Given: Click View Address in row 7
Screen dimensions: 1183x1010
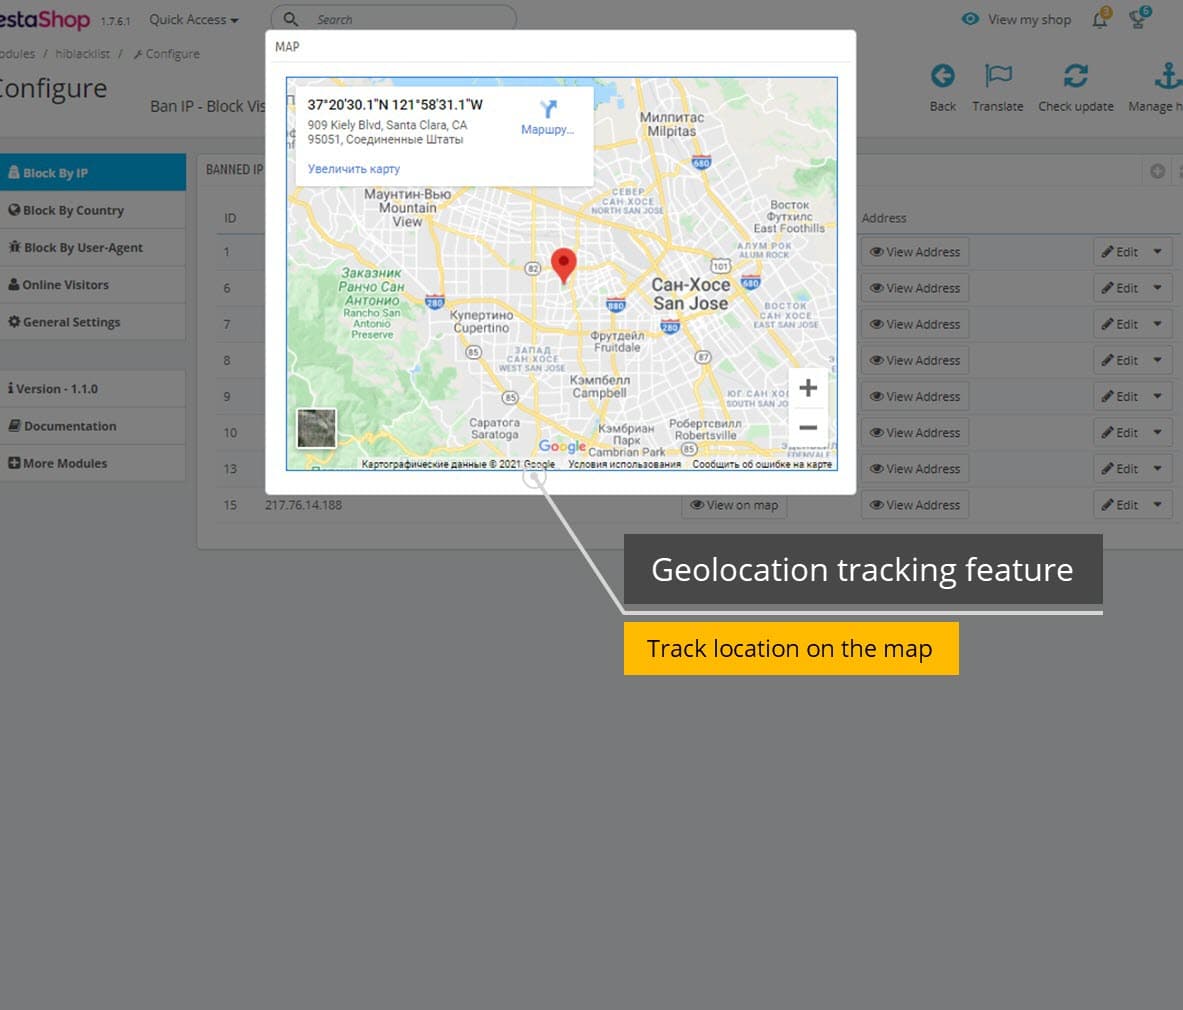Looking at the screenshot, I should pos(914,324).
